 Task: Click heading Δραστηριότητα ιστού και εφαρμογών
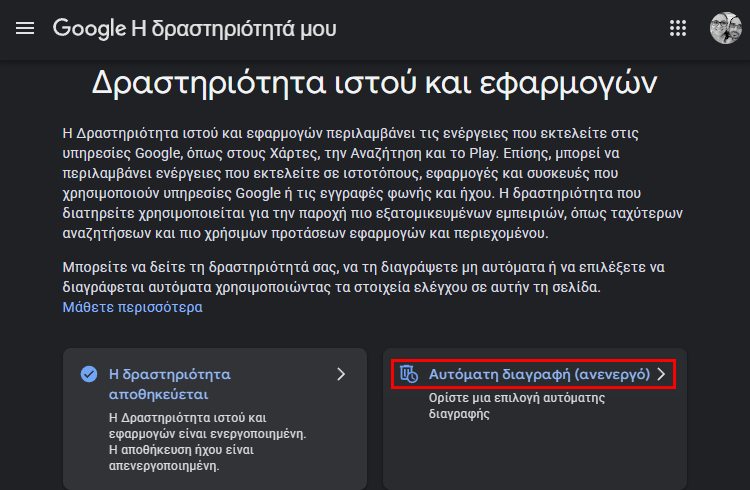coord(375,83)
